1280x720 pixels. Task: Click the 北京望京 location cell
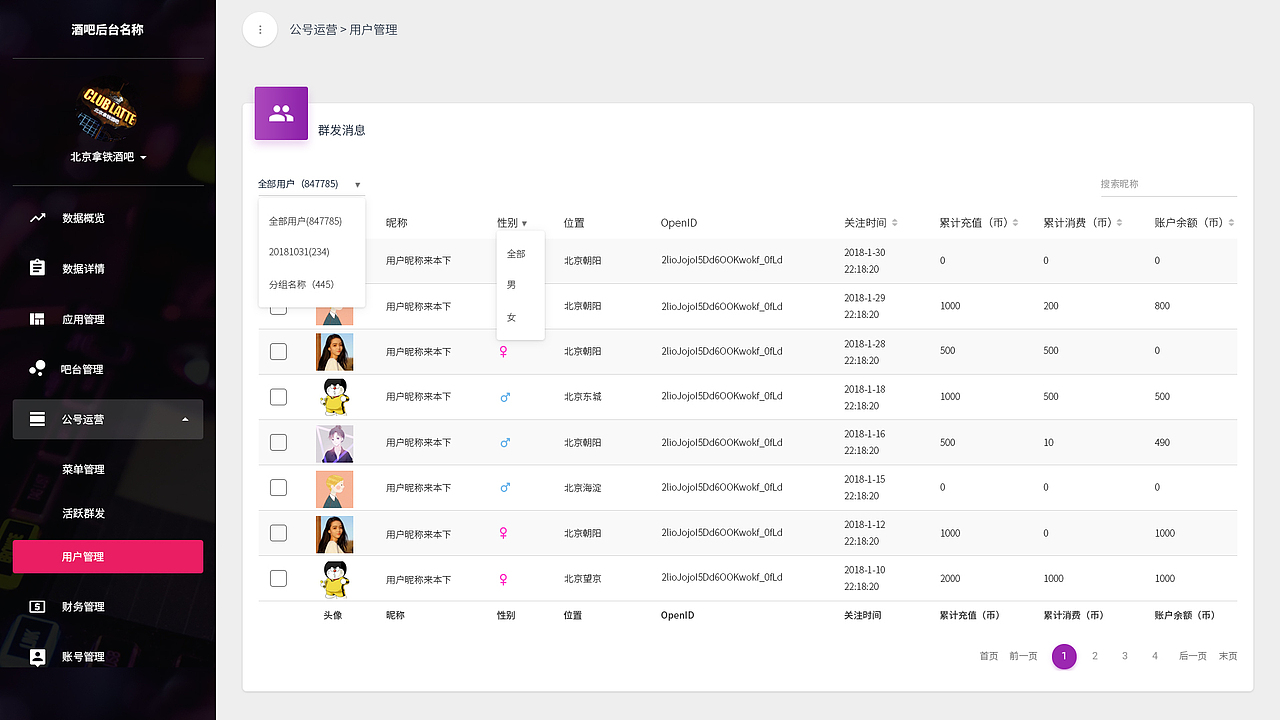pyautogui.click(x=583, y=579)
